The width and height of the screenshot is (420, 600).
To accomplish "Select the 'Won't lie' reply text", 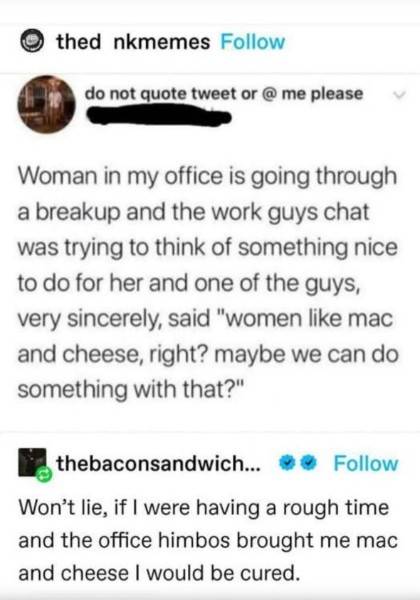I will pos(208,540).
